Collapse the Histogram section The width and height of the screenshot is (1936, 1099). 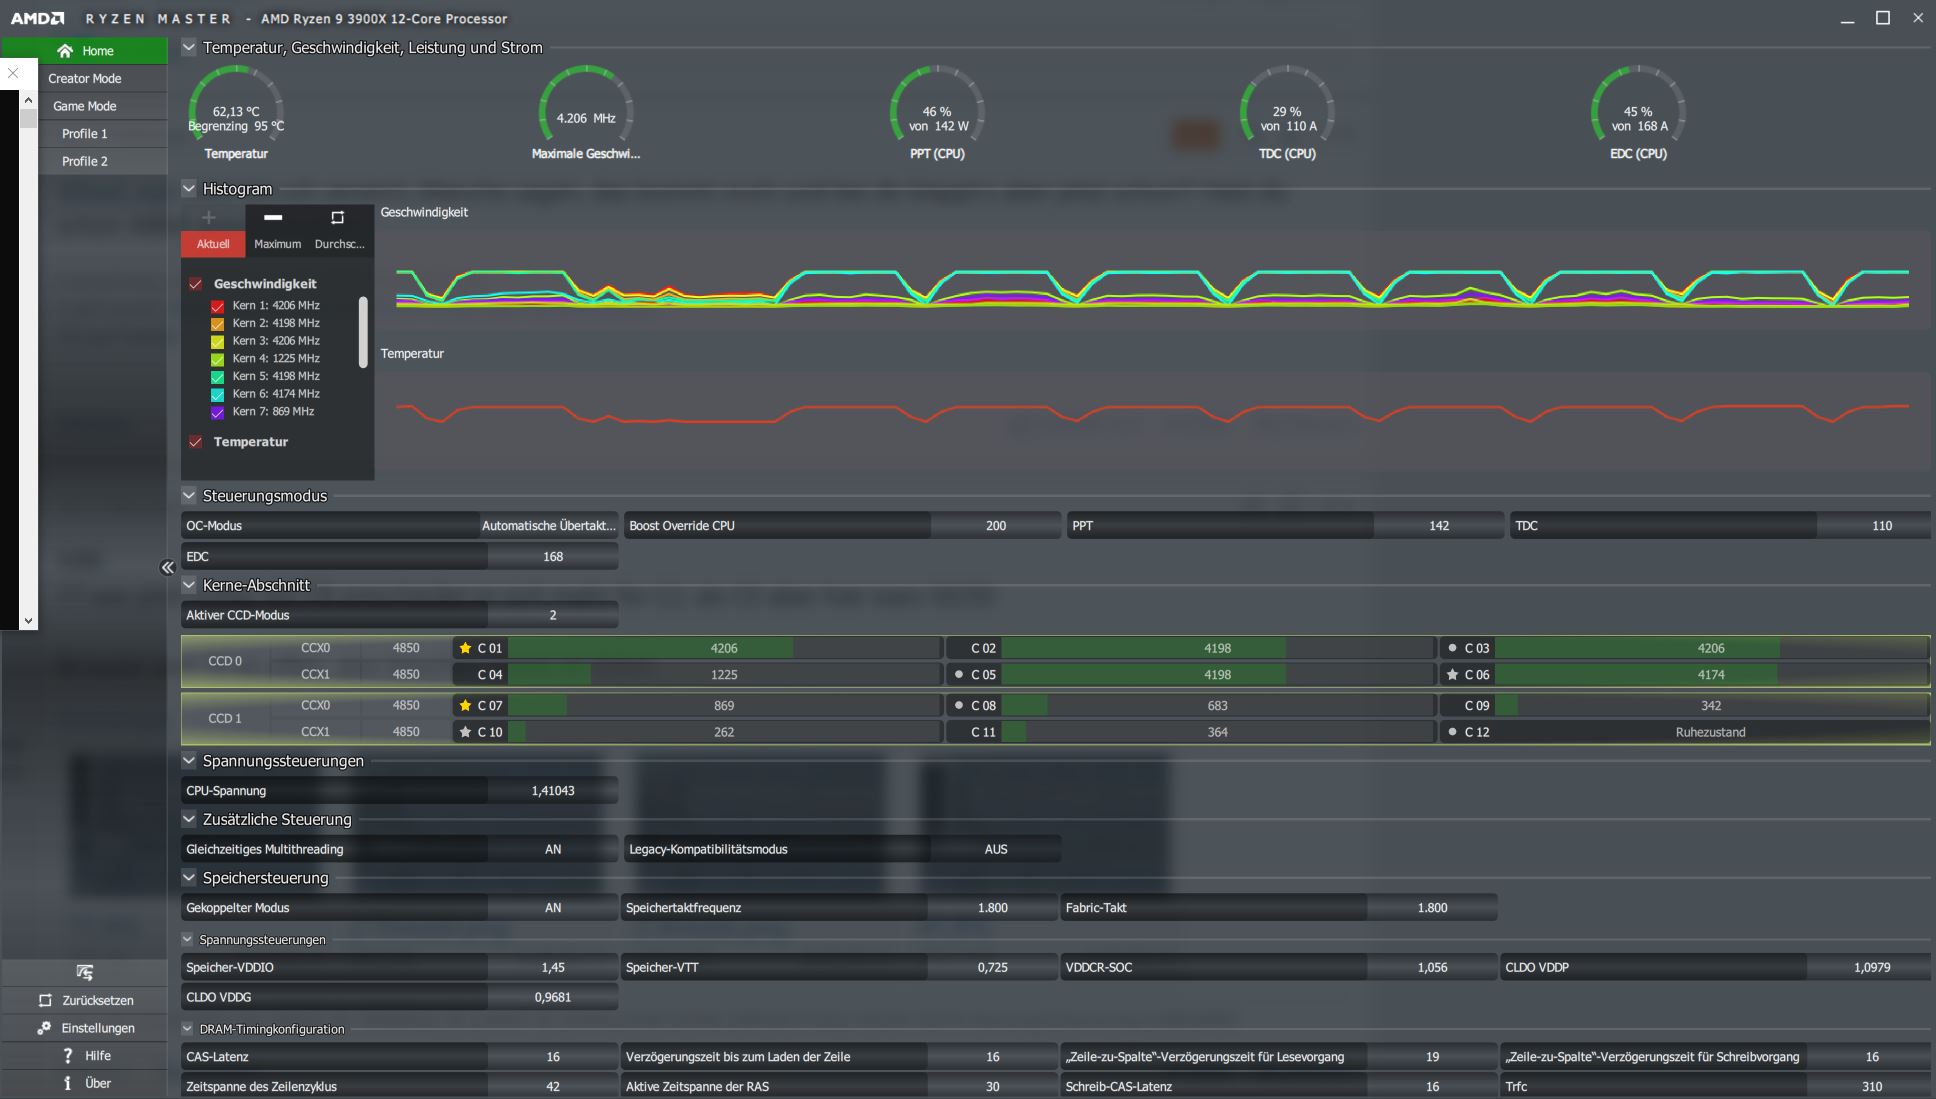point(189,188)
